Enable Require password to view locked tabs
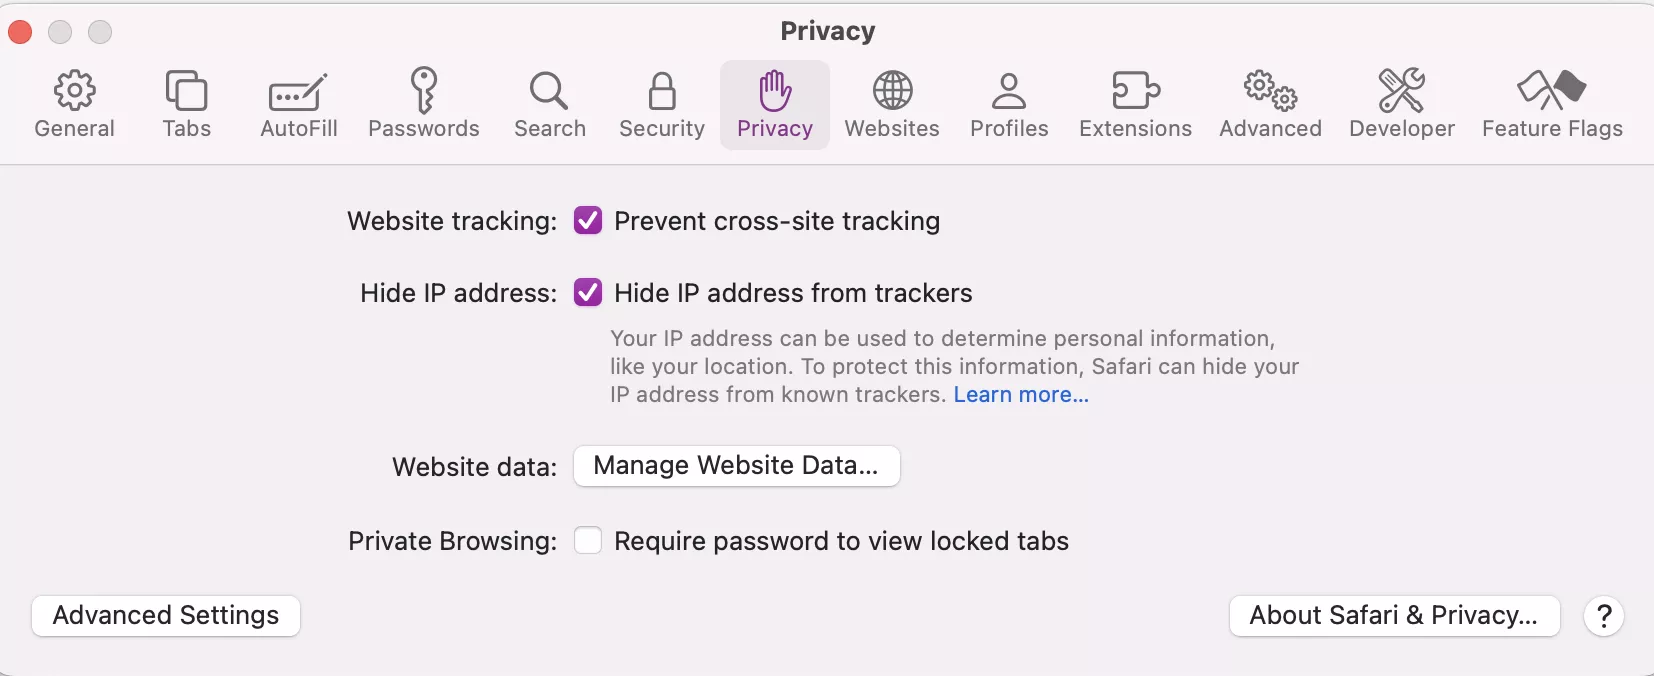The width and height of the screenshot is (1654, 676). click(x=588, y=540)
